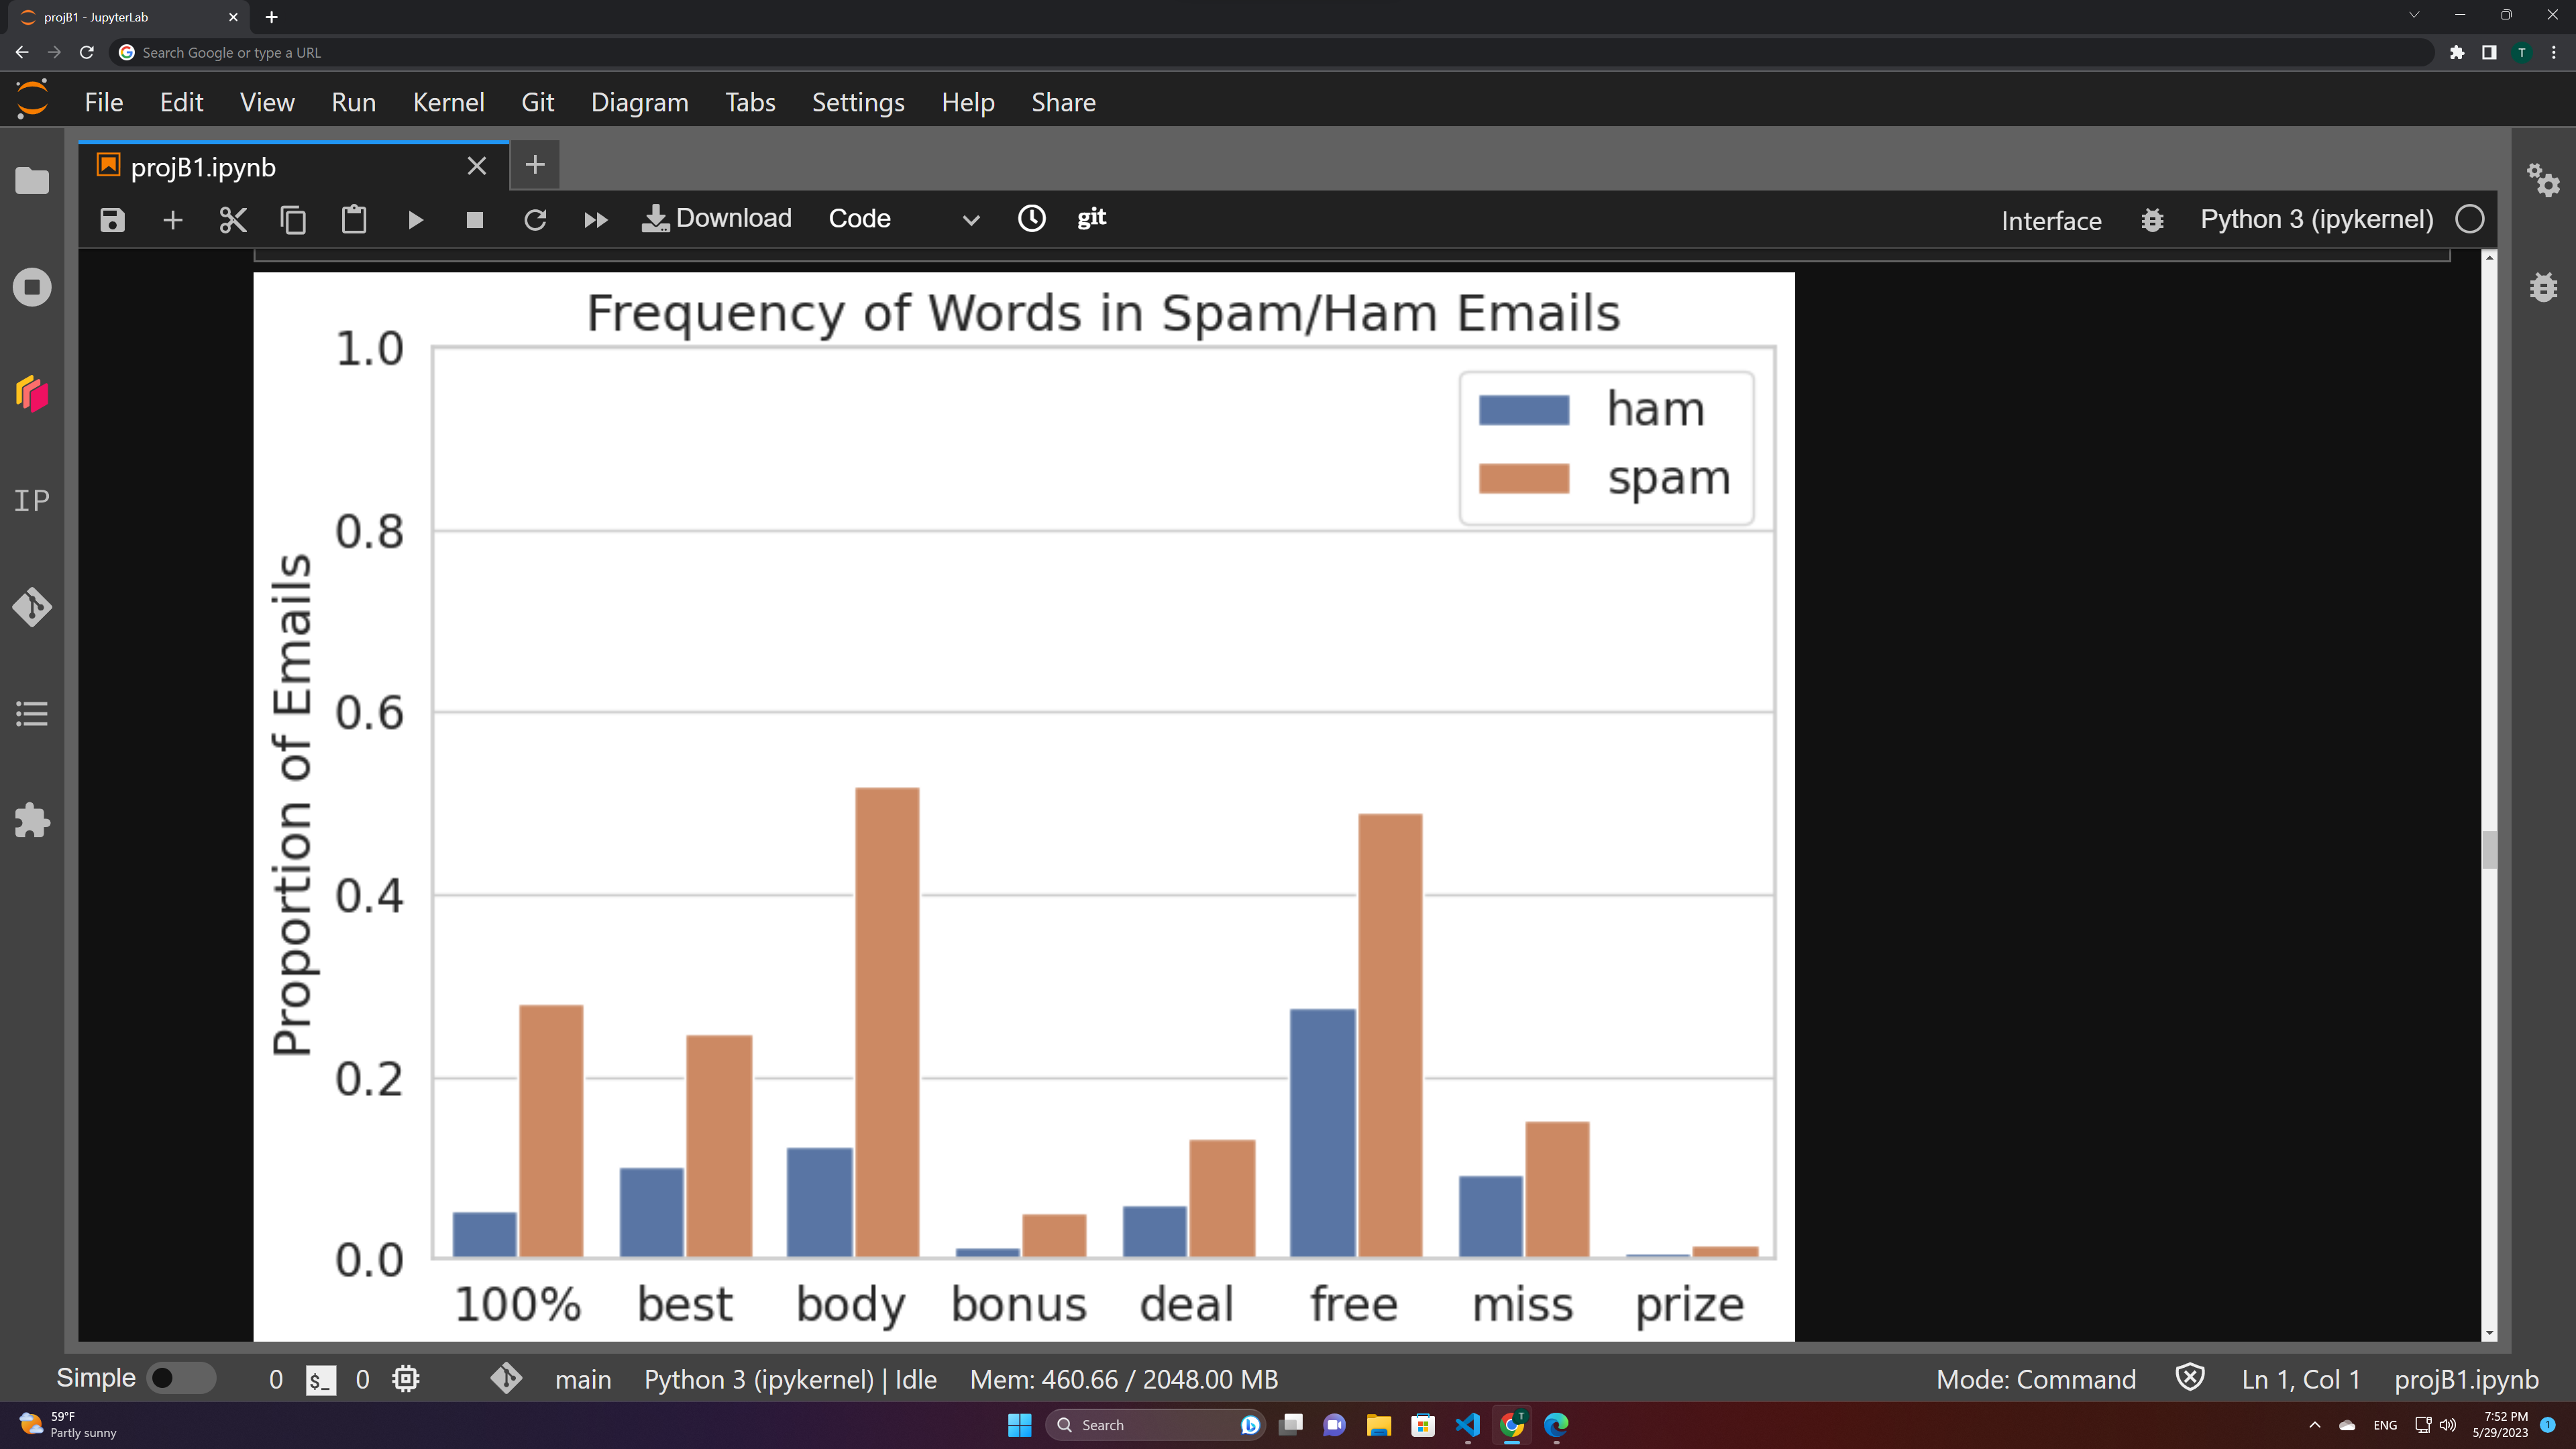Open the Kernel menu
Image resolution: width=2576 pixels, height=1449 pixels.
448,102
